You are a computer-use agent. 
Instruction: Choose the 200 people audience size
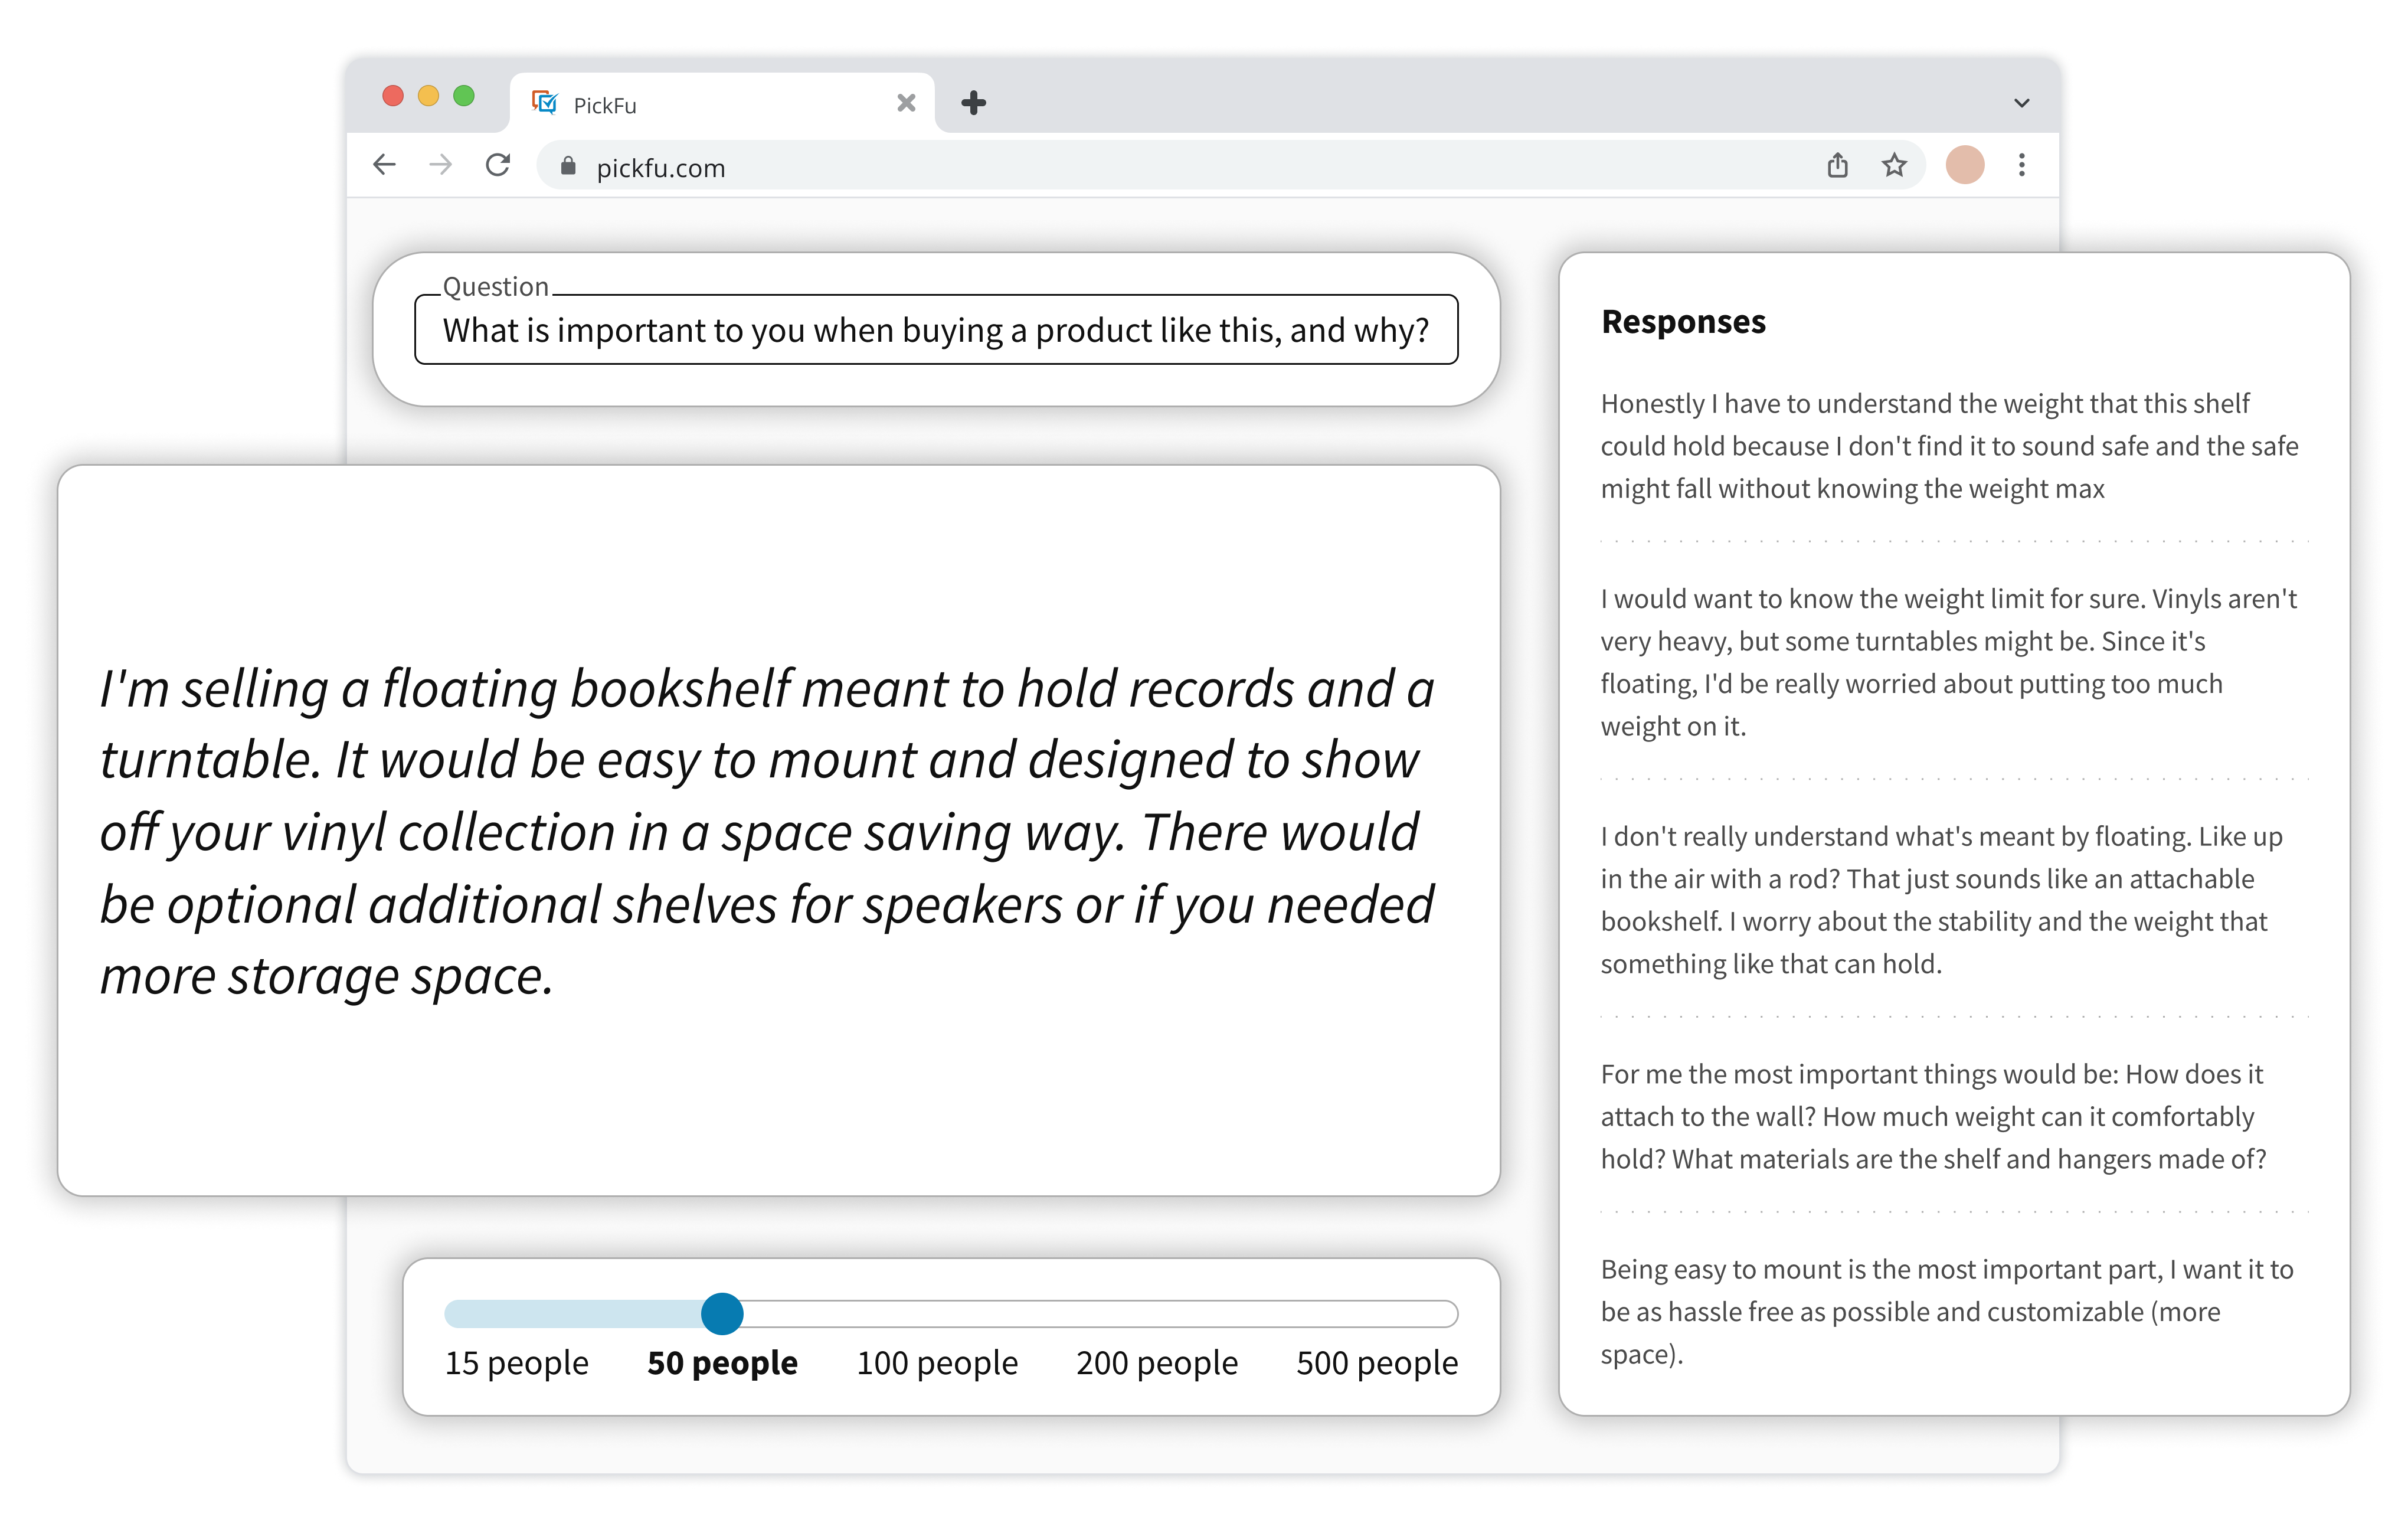[1157, 1362]
